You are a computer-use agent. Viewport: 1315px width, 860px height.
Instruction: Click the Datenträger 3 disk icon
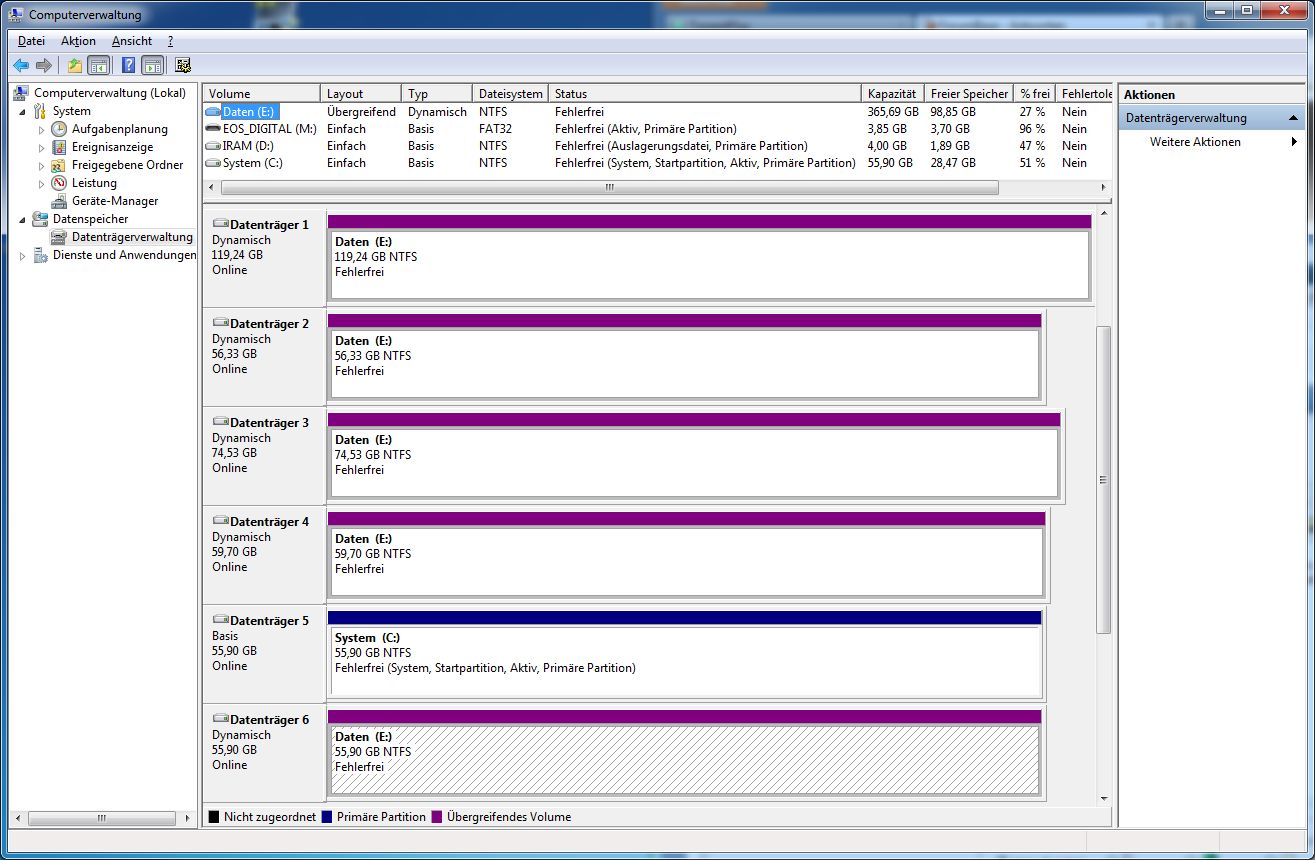point(220,422)
